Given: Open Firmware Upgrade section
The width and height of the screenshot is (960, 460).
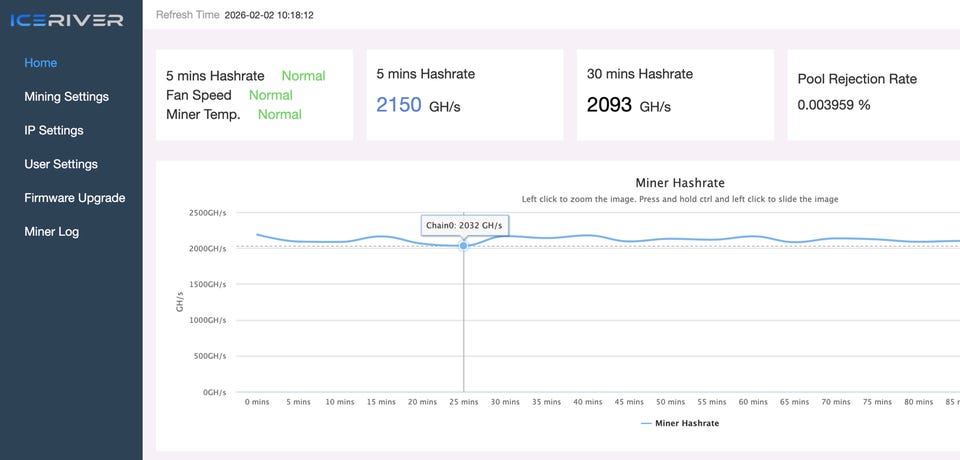Looking at the screenshot, I should (75, 198).
